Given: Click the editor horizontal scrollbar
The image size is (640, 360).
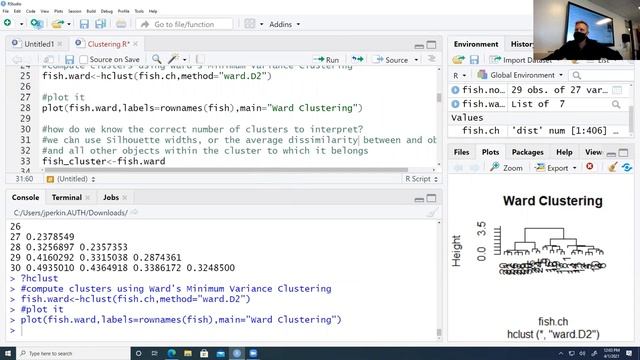Looking at the screenshot, I should [x=226, y=170].
